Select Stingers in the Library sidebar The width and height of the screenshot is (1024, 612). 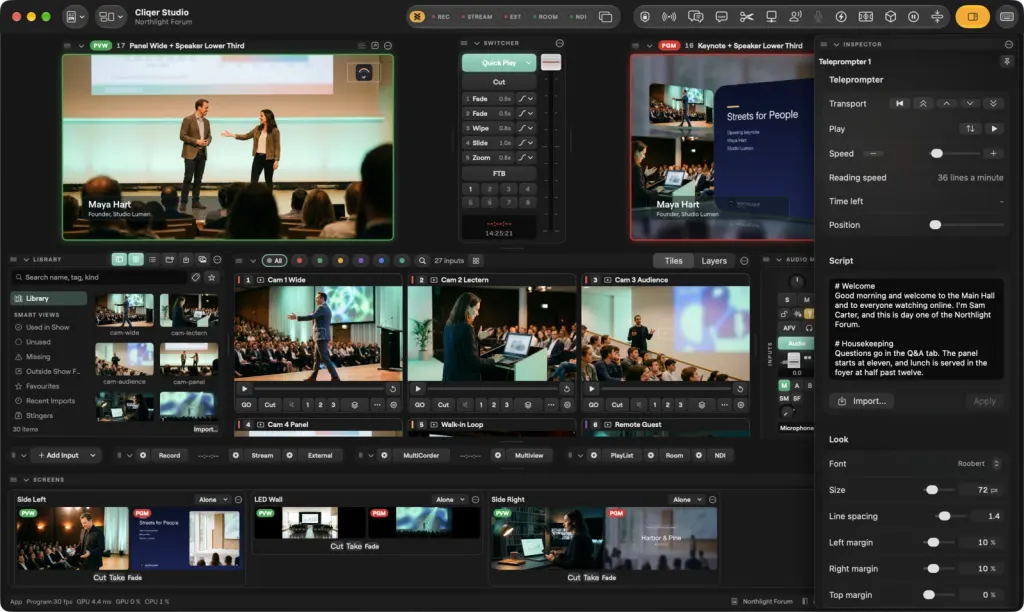(40, 415)
